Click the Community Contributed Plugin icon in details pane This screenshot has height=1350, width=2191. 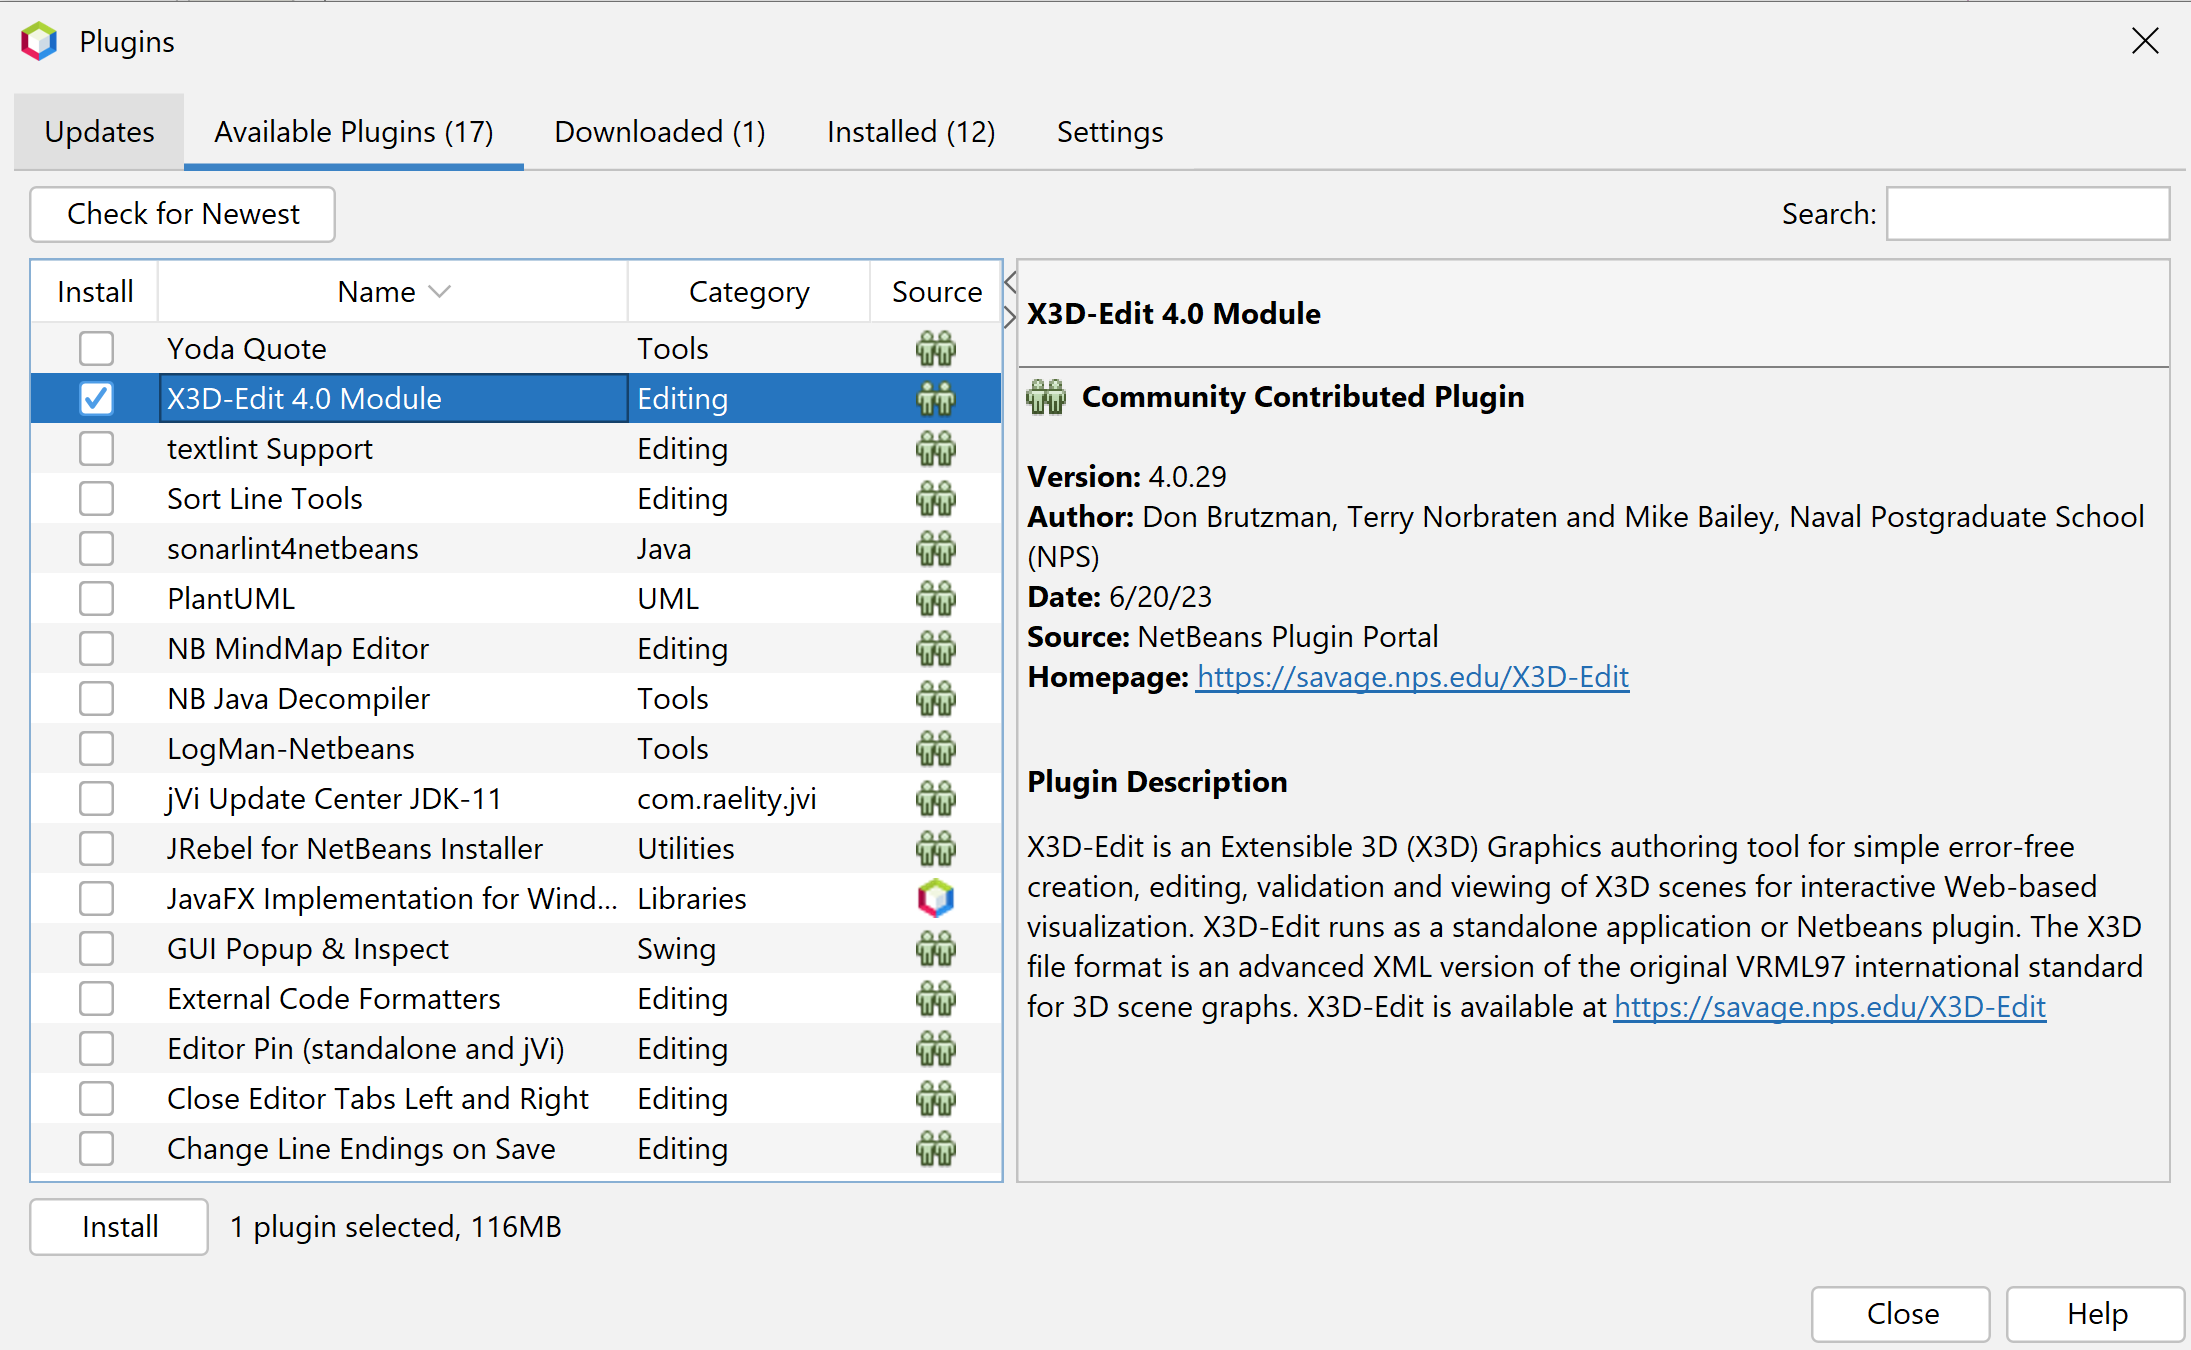click(1047, 397)
